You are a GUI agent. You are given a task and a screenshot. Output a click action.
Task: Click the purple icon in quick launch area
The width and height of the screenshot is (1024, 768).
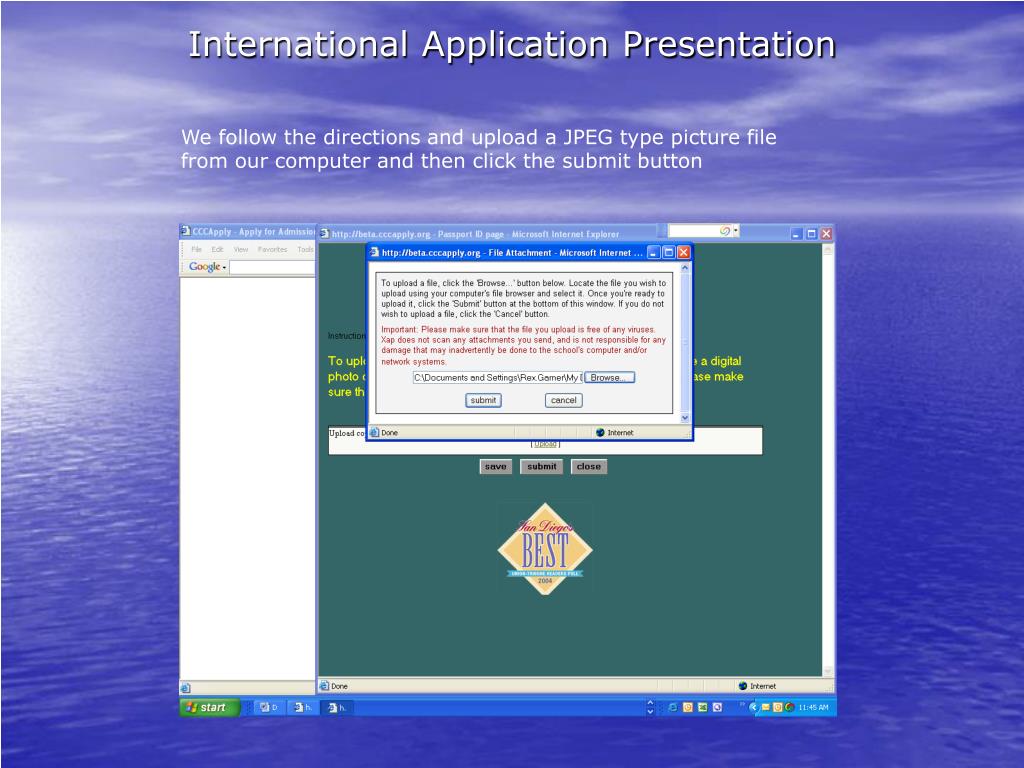click(x=718, y=707)
